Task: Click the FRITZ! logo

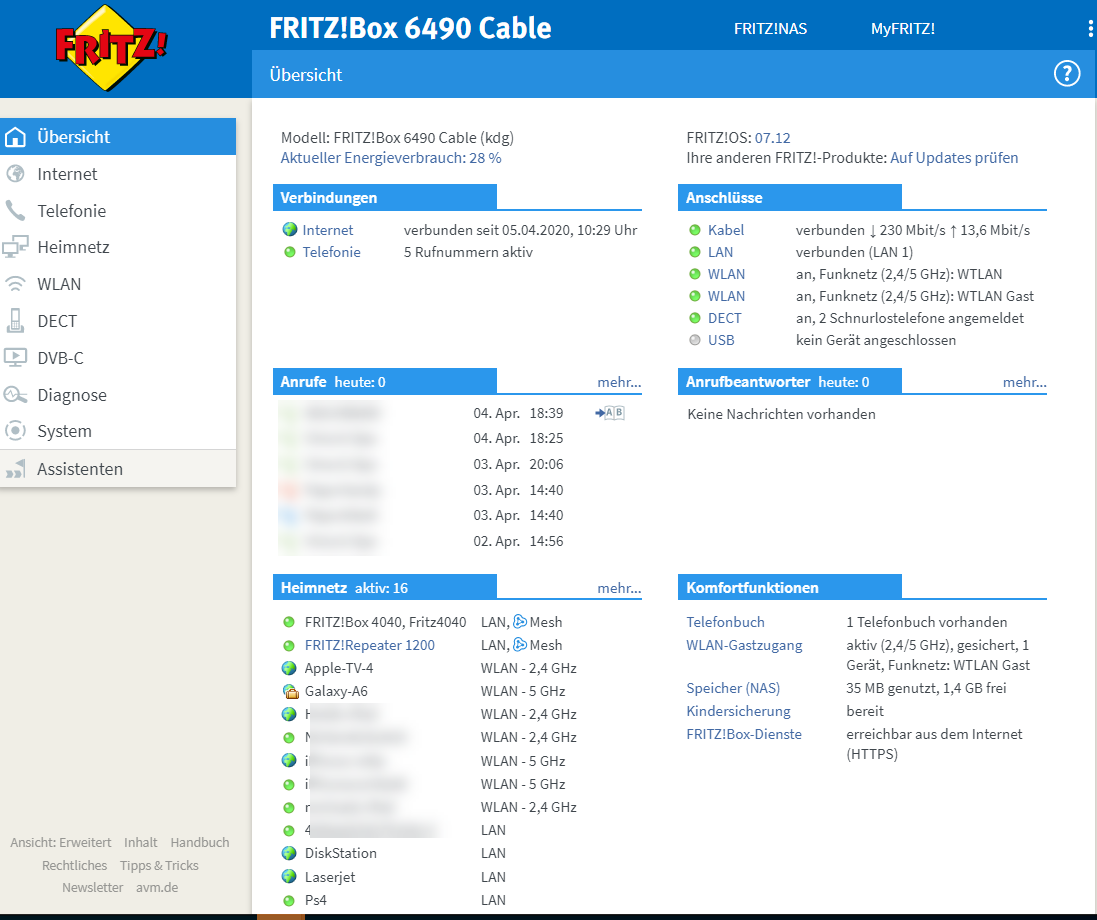Action: coord(111,48)
